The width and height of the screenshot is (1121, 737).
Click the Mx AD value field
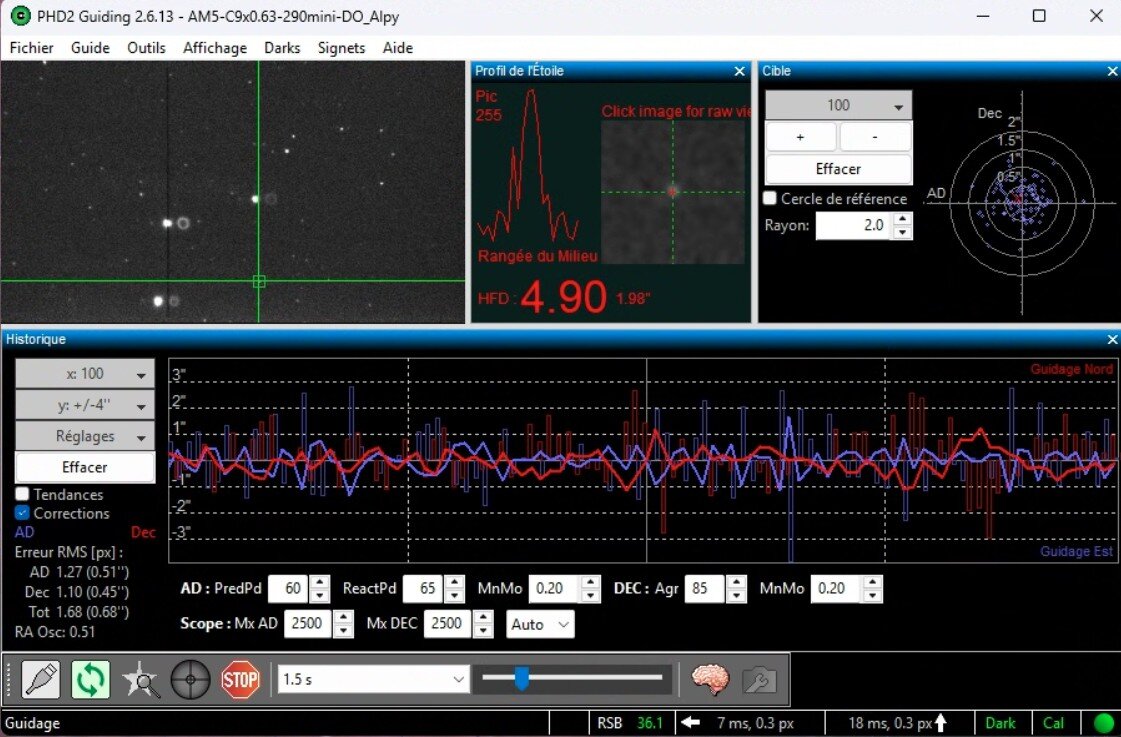[309, 623]
